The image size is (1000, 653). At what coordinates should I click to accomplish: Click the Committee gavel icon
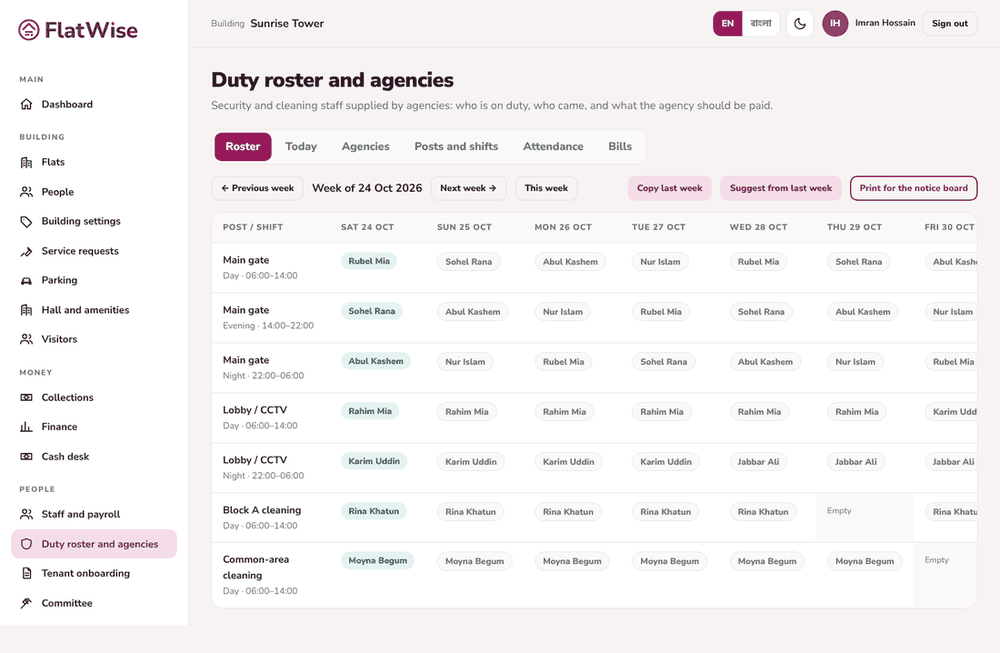(x=26, y=603)
